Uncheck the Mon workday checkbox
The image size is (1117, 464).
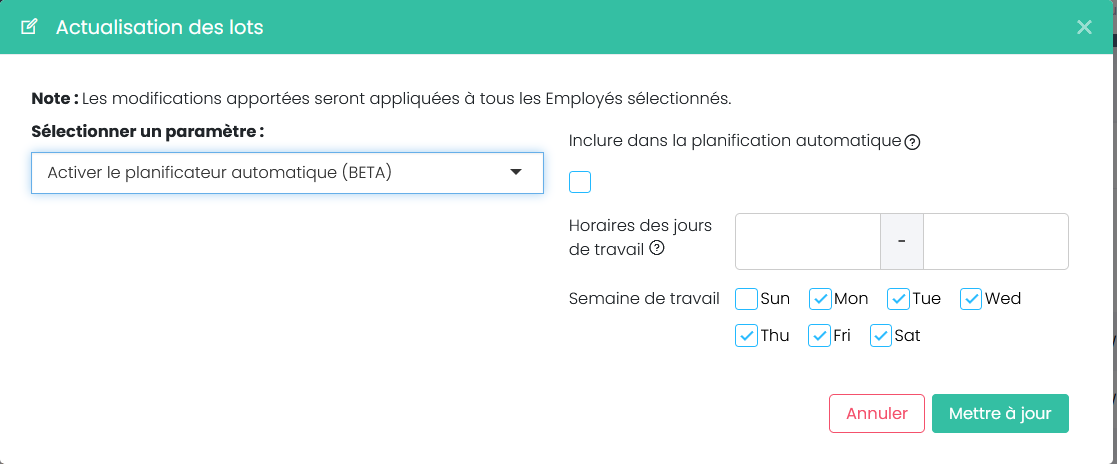[x=820, y=298]
